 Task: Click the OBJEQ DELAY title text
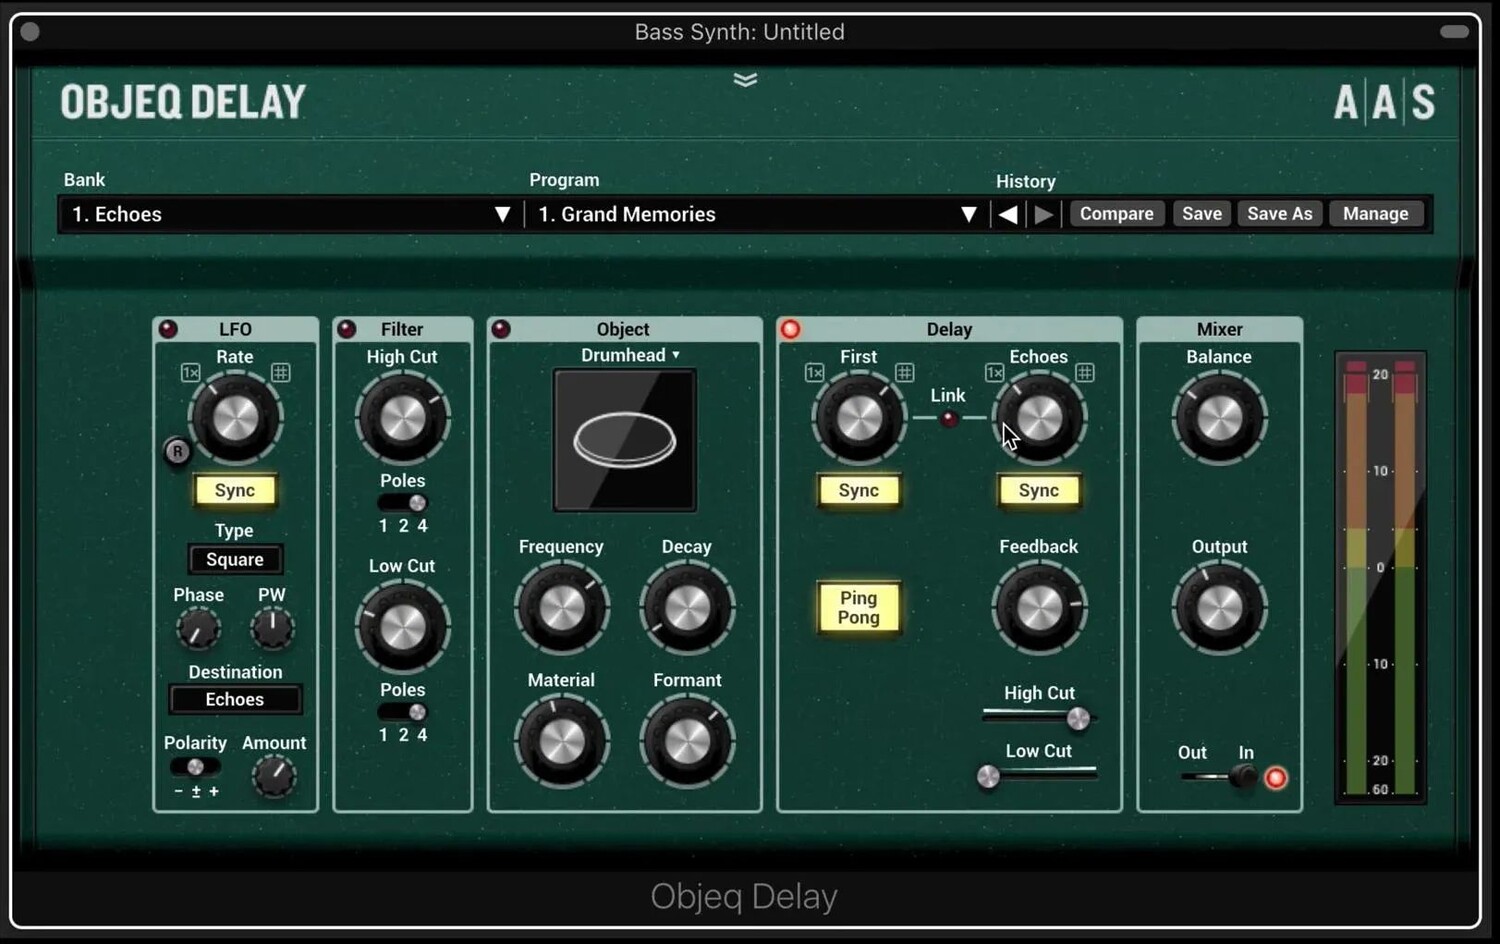(183, 102)
